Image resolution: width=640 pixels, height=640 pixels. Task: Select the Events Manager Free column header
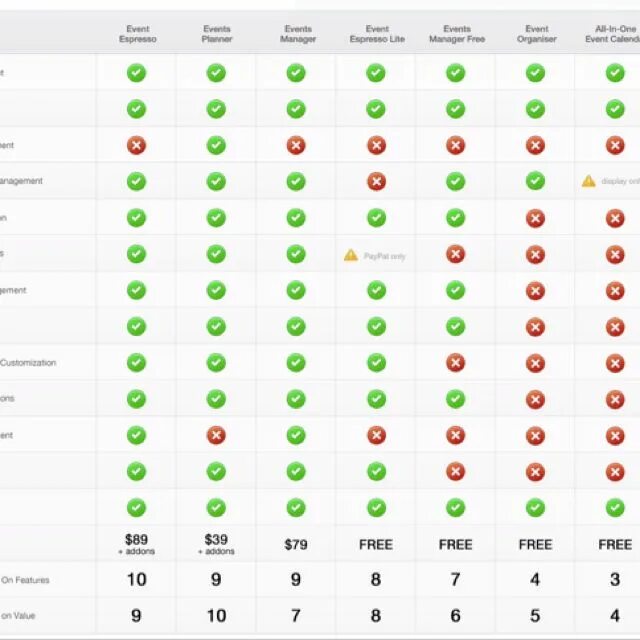click(457, 34)
